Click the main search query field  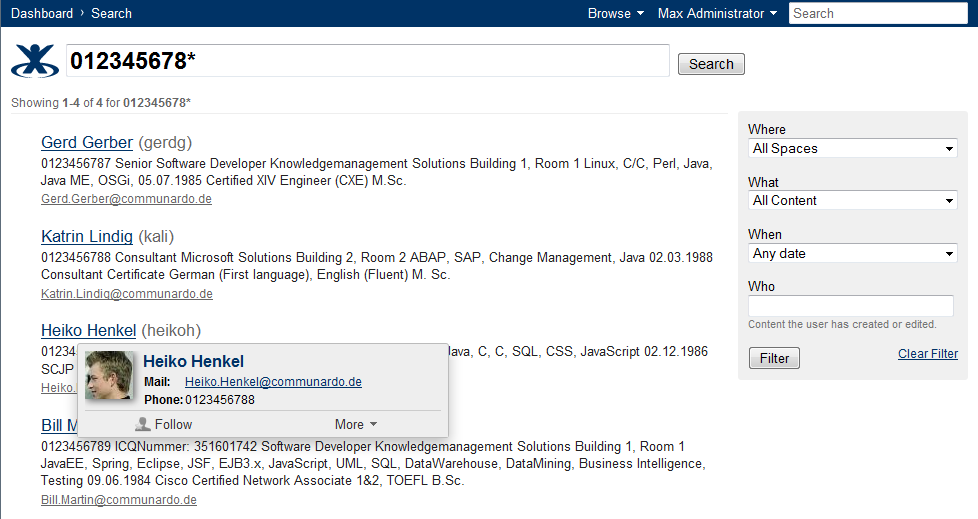(367, 61)
